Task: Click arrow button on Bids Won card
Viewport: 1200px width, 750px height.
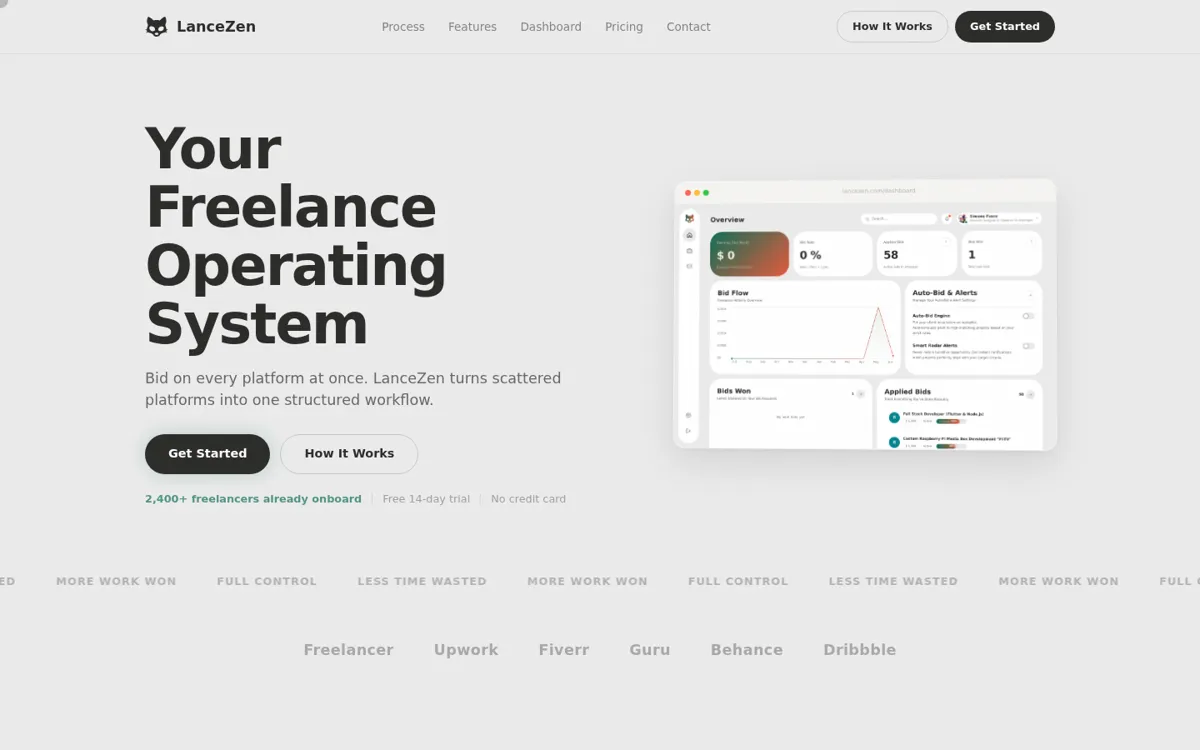Action: (x=861, y=394)
